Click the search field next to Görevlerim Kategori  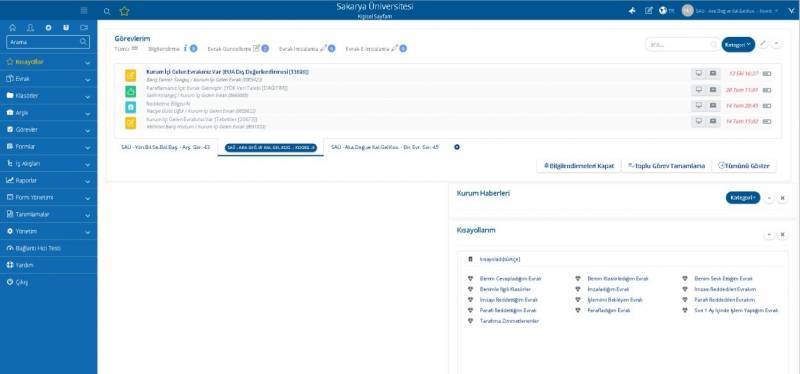tap(682, 44)
